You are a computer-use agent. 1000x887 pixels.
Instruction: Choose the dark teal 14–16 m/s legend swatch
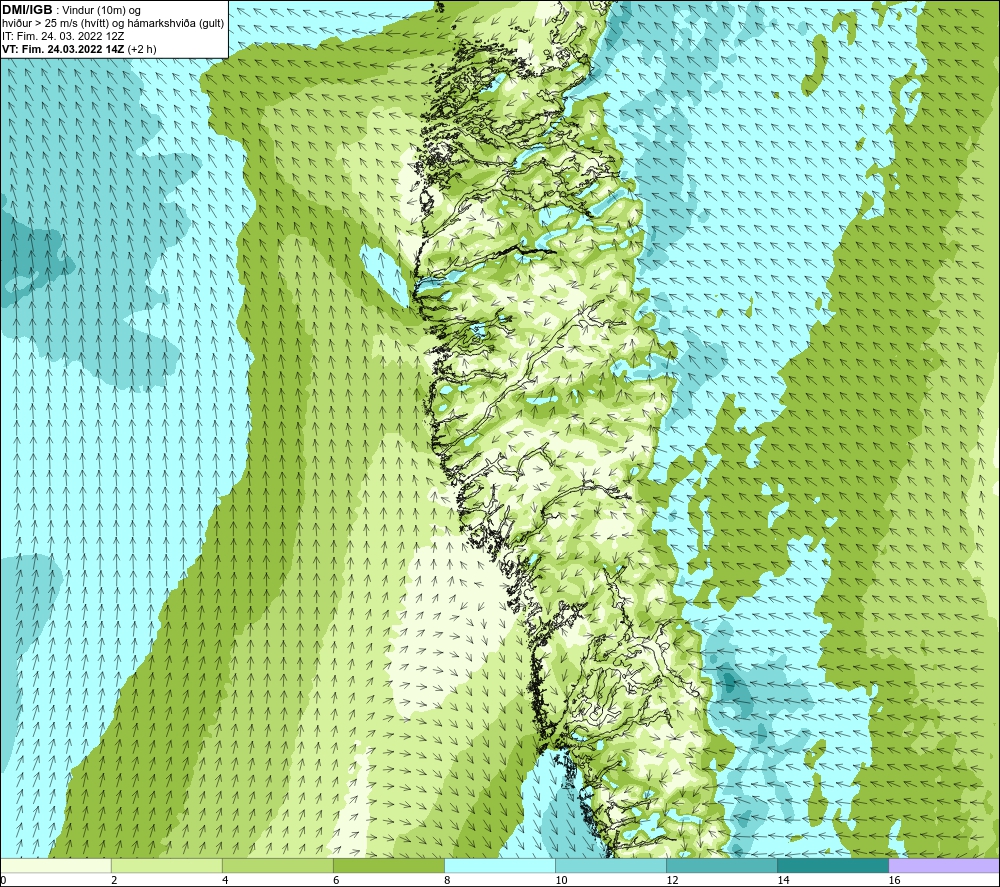832,866
